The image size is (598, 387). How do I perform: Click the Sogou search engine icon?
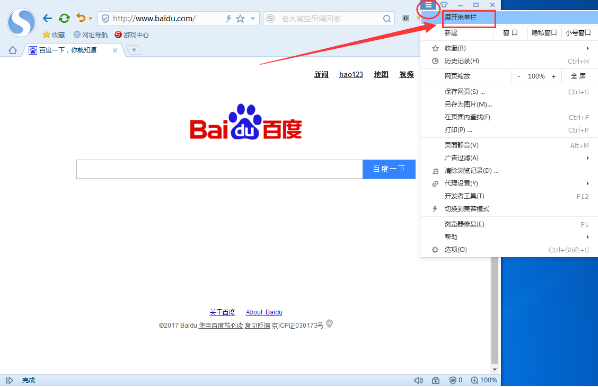click(270, 18)
